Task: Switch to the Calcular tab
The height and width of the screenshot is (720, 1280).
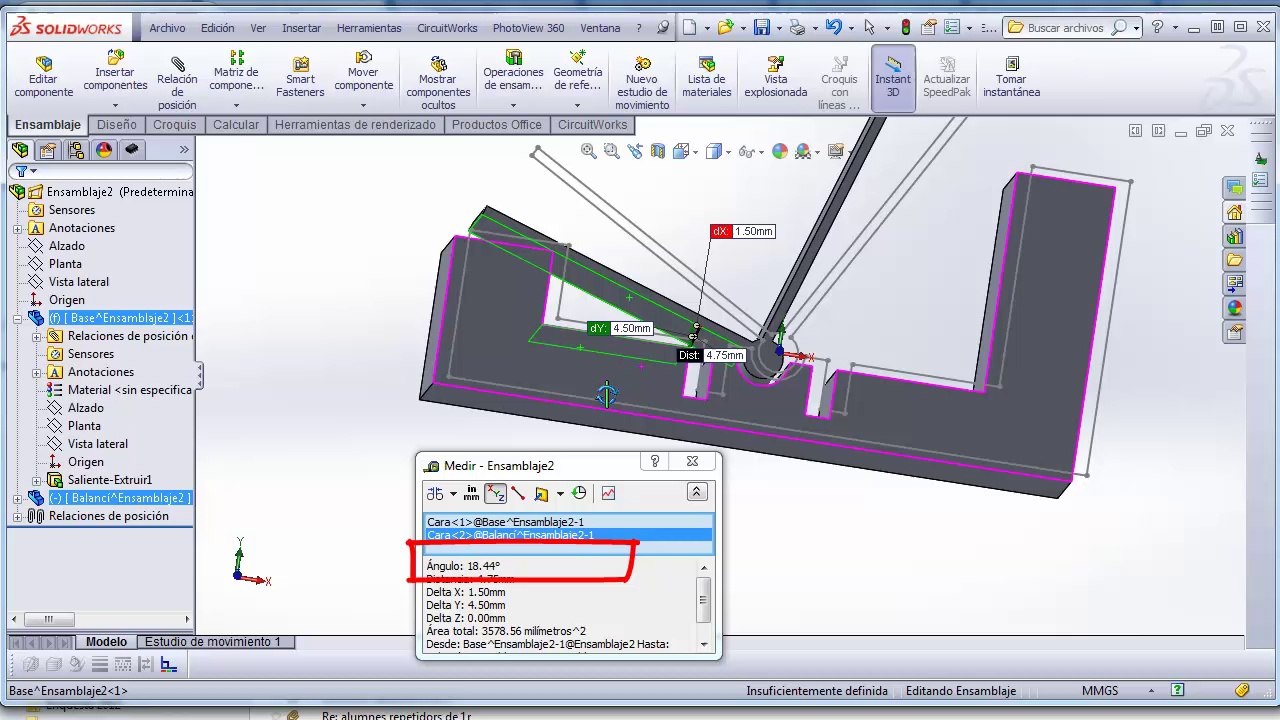Action: (x=236, y=125)
